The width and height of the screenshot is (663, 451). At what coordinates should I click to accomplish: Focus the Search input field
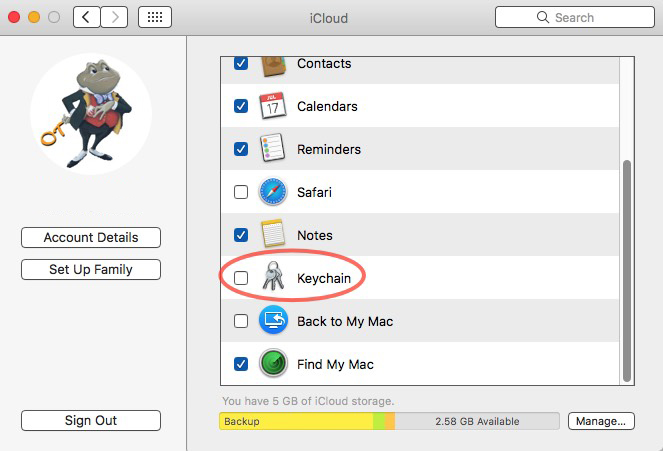coord(575,17)
